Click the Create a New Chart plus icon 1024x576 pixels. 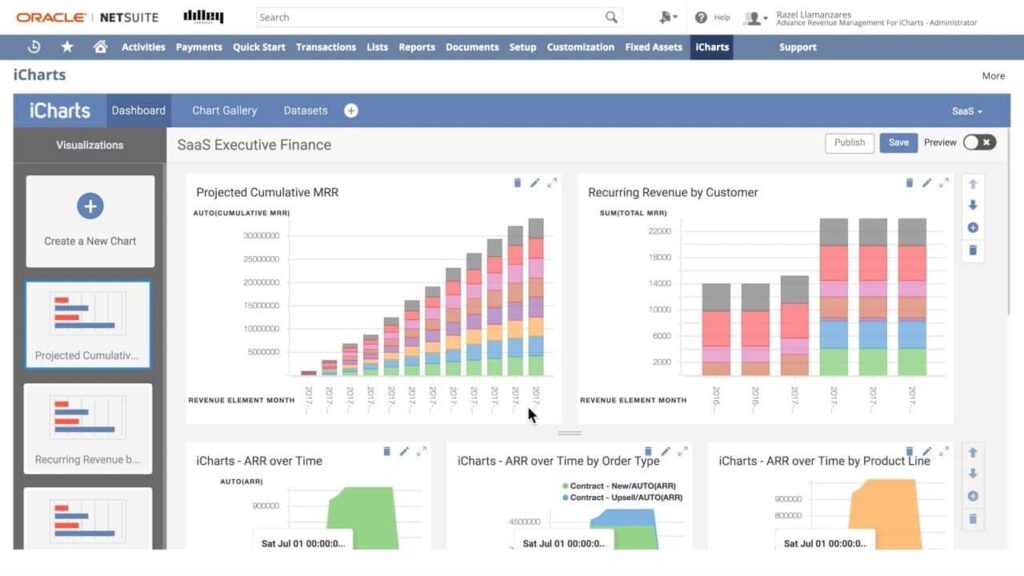tap(90, 206)
